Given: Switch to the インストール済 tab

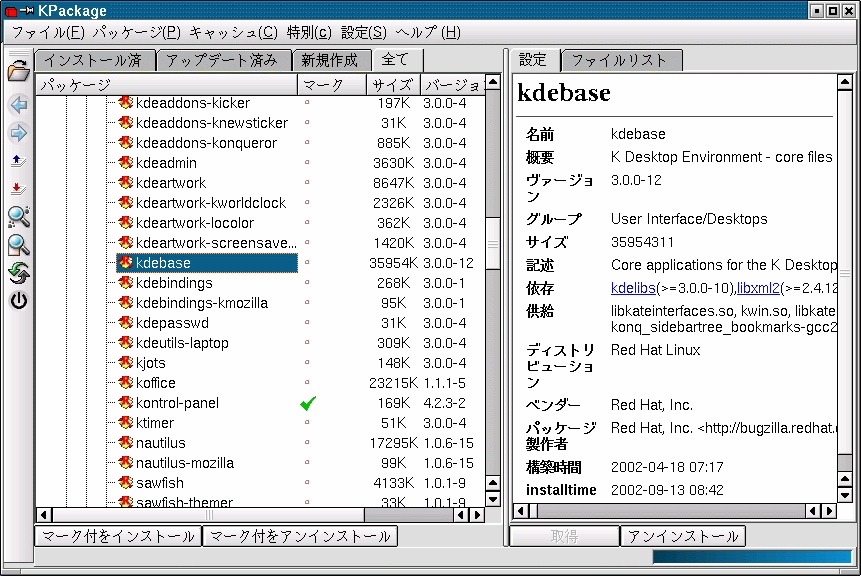Looking at the screenshot, I should coord(94,60).
